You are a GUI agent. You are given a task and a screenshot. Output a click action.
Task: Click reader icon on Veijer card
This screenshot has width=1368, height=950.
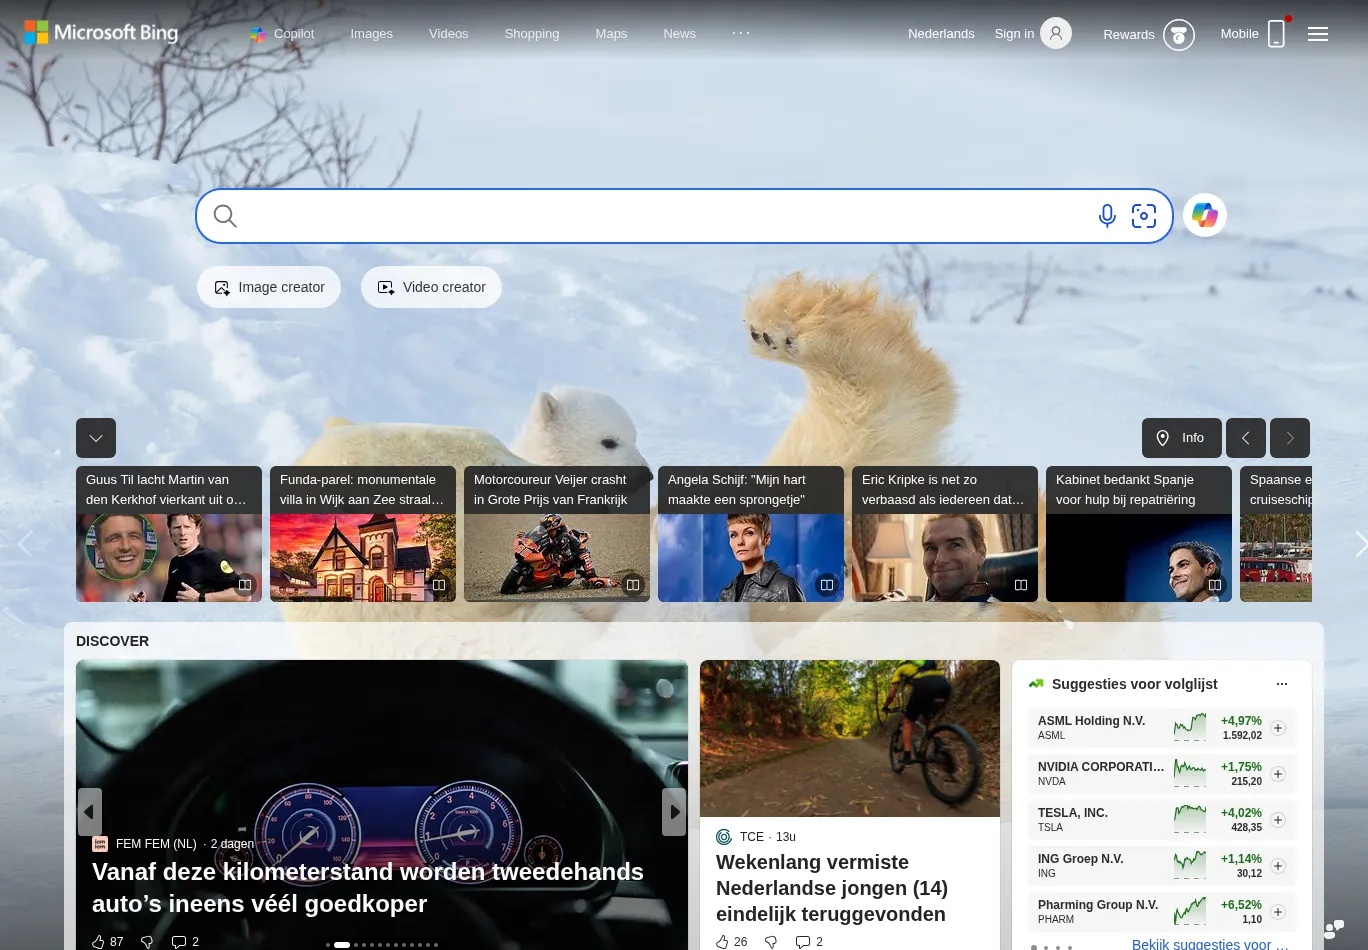tap(633, 585)
